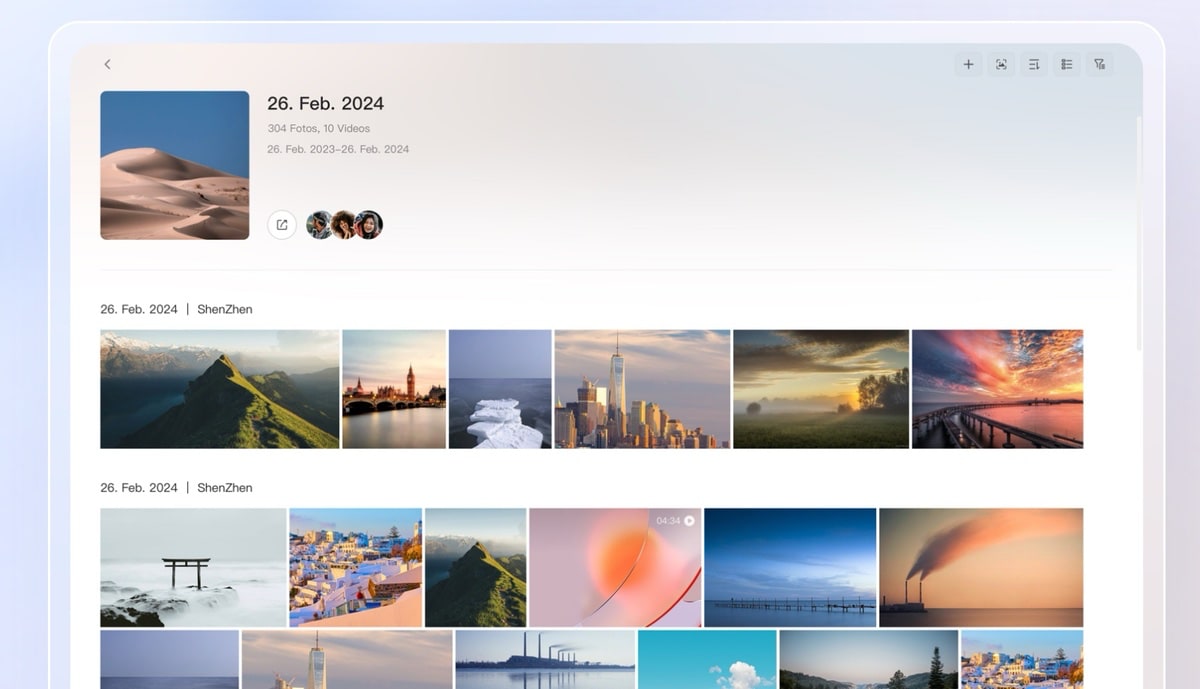Switch to list view layout

[x=1067, y=64]
